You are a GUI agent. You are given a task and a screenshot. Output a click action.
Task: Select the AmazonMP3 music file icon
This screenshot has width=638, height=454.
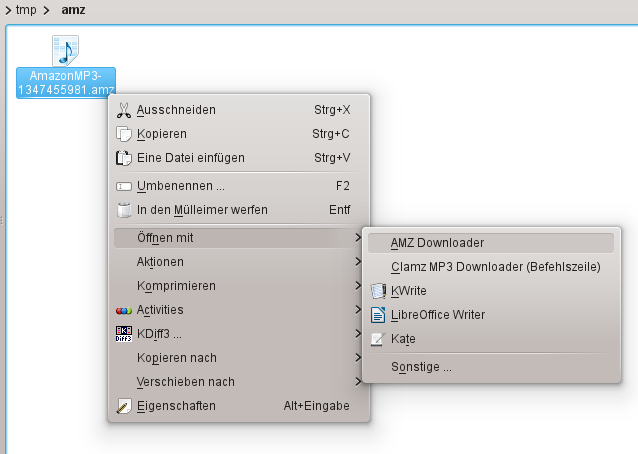tap(66, 51)
